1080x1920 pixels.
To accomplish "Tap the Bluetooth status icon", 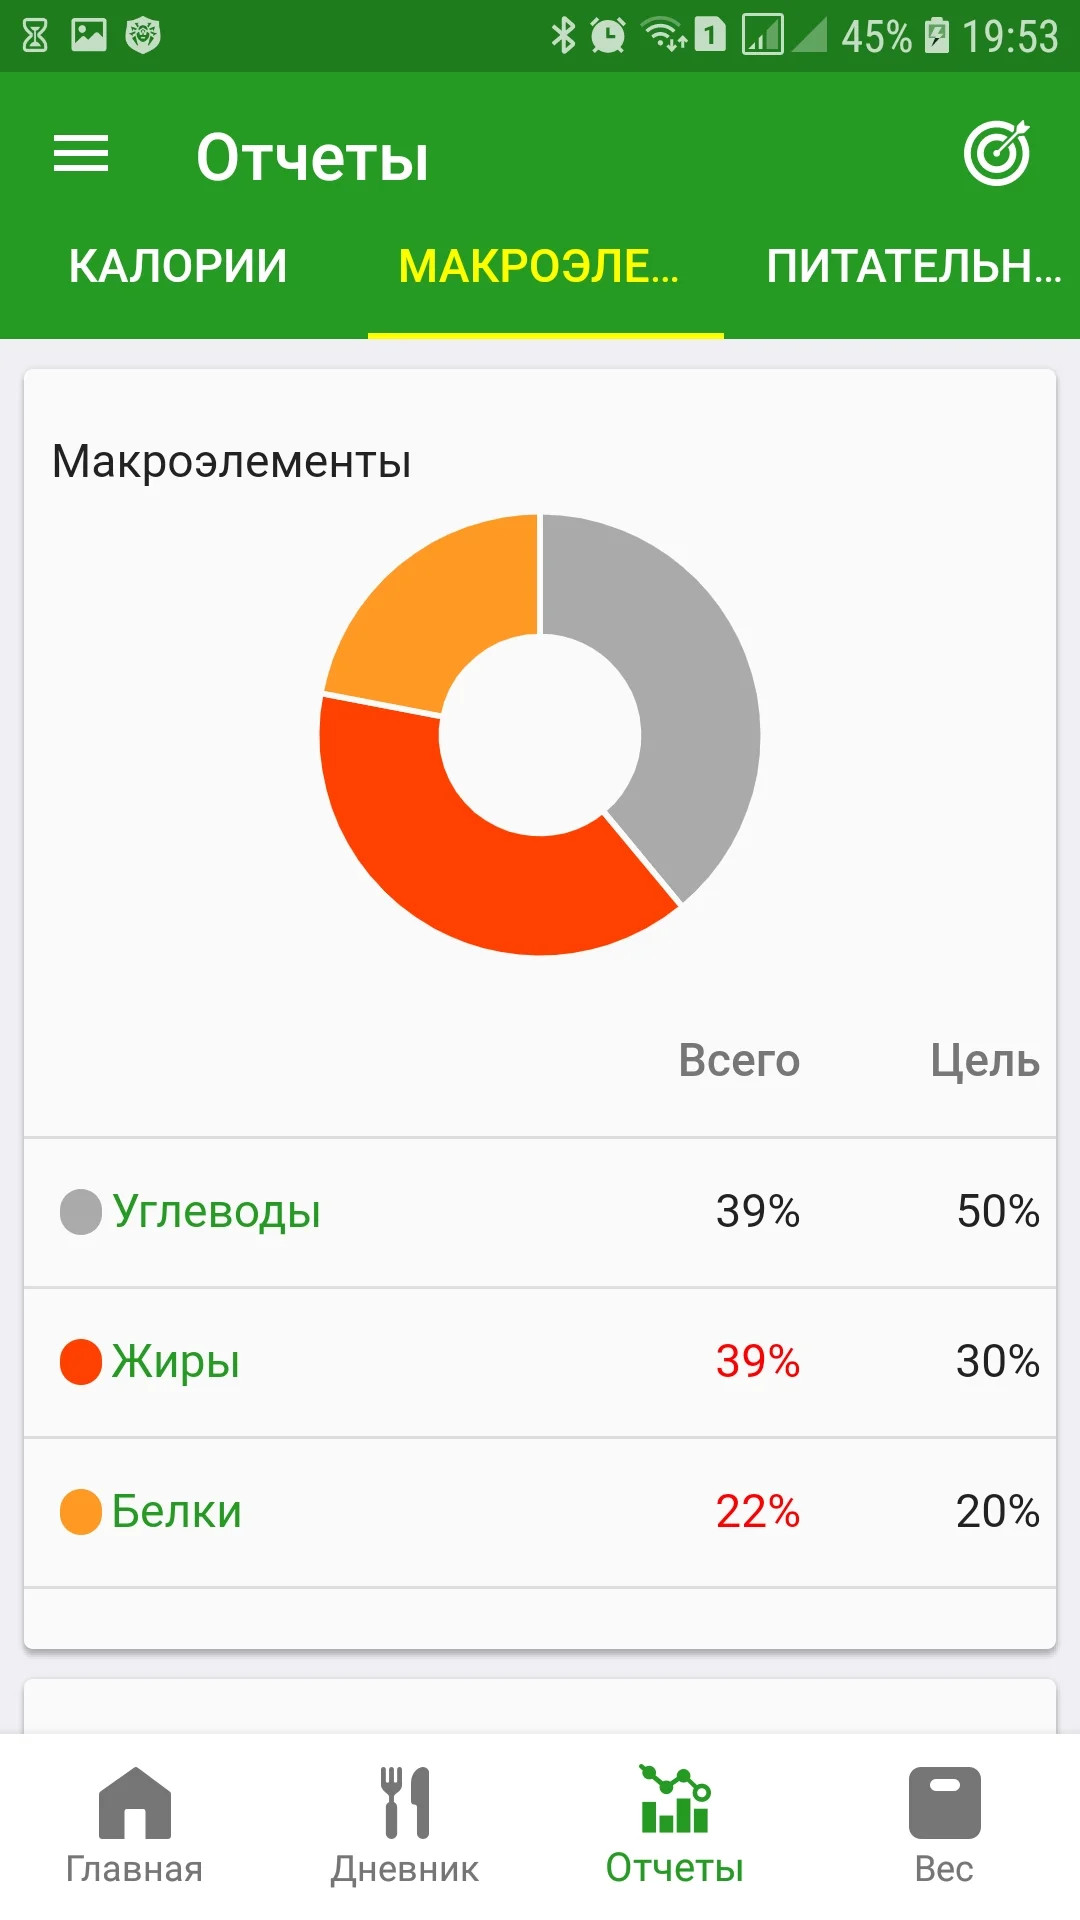I will tap(563, 35).
